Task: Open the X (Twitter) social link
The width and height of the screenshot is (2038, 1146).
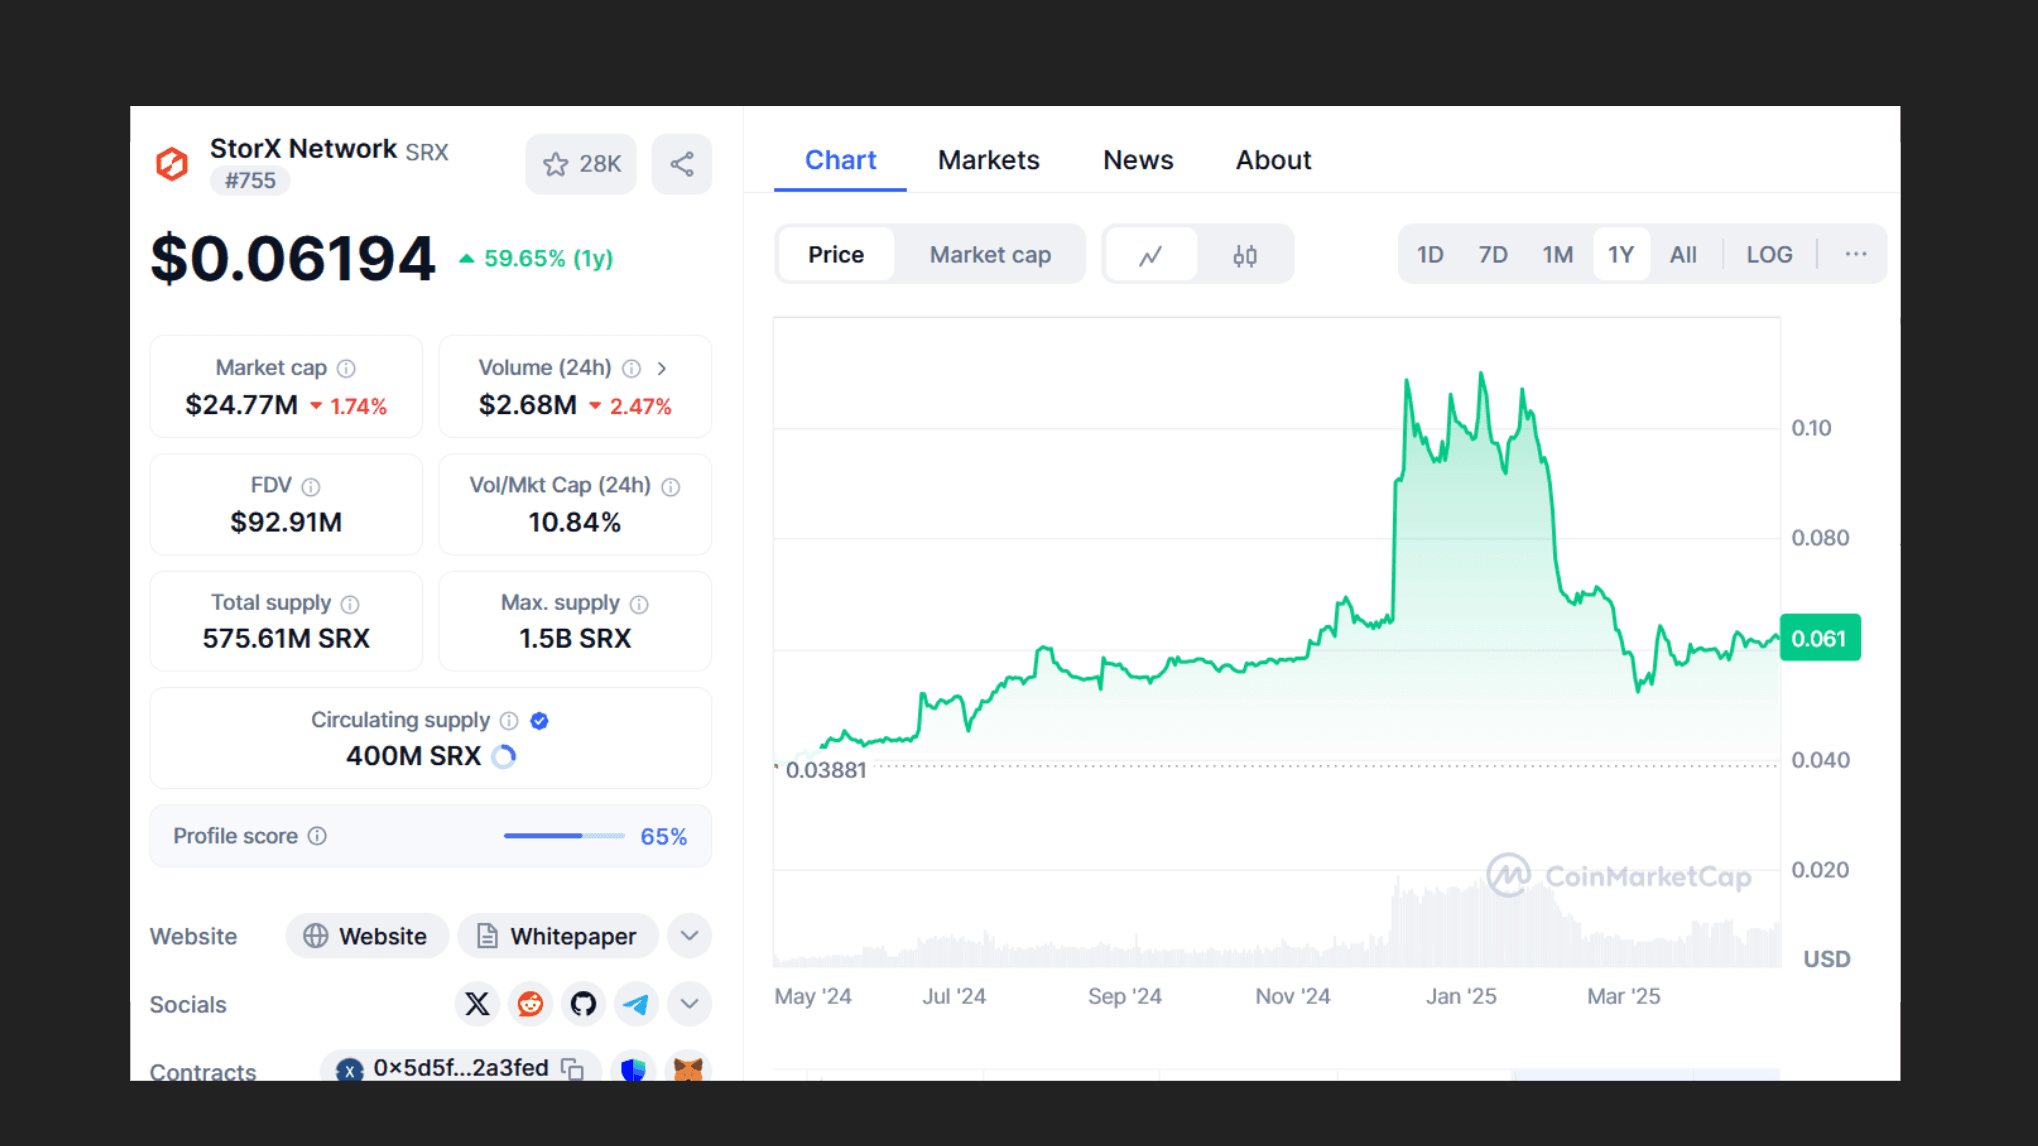Action: (x=477, y=1004)
